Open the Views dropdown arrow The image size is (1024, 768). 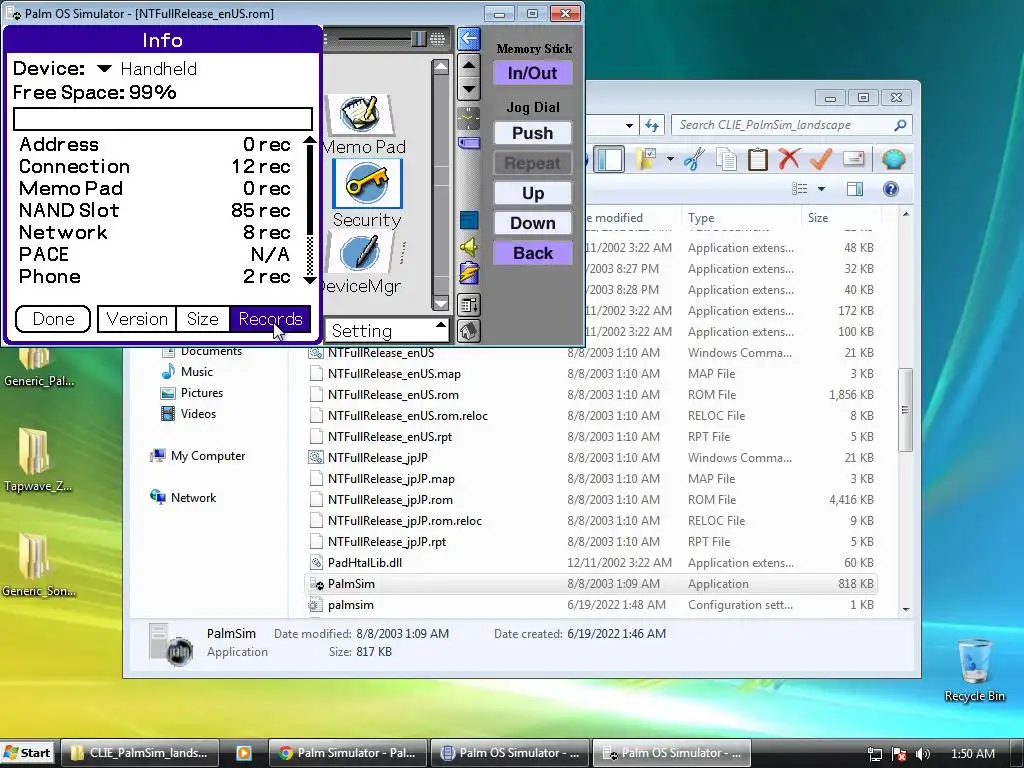pos(822,189)
